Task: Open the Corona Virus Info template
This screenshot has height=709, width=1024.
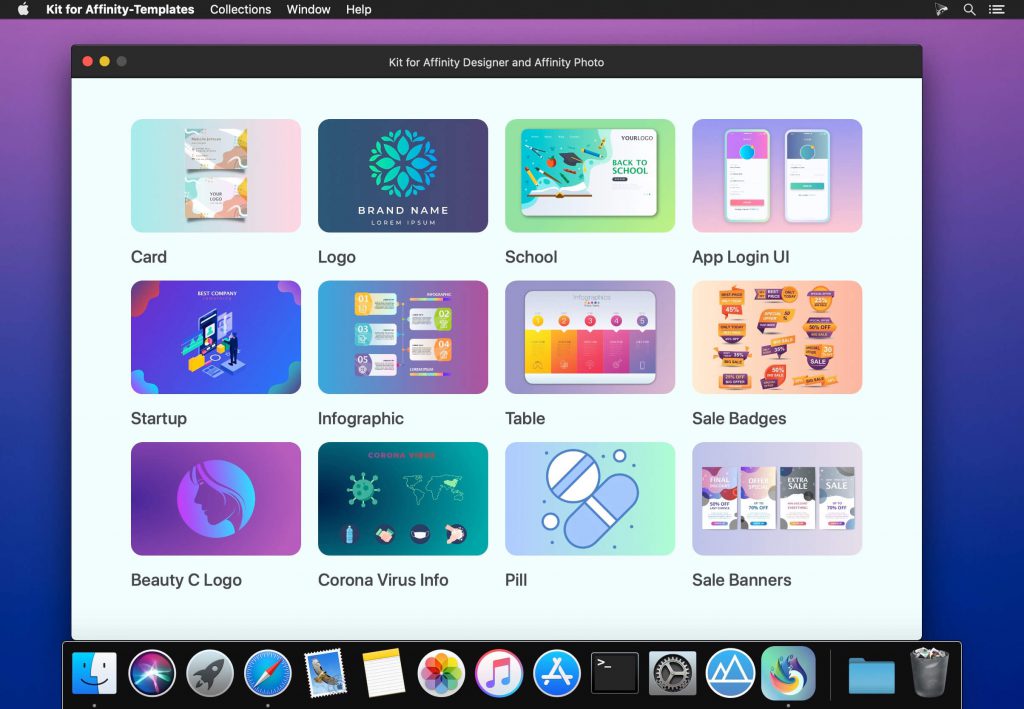Action: 402,498
